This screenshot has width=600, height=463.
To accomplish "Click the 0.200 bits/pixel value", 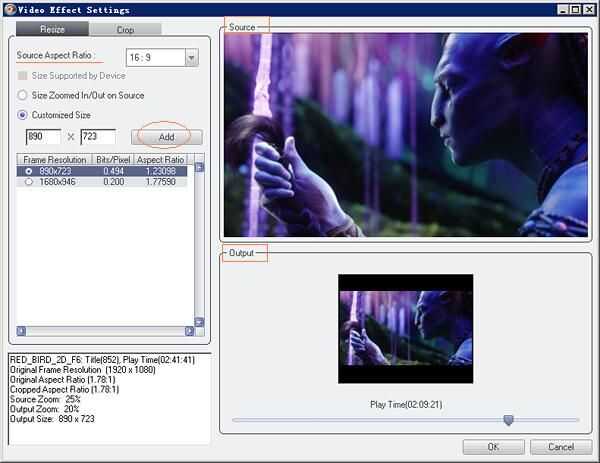I will click(x=113, y=182).
